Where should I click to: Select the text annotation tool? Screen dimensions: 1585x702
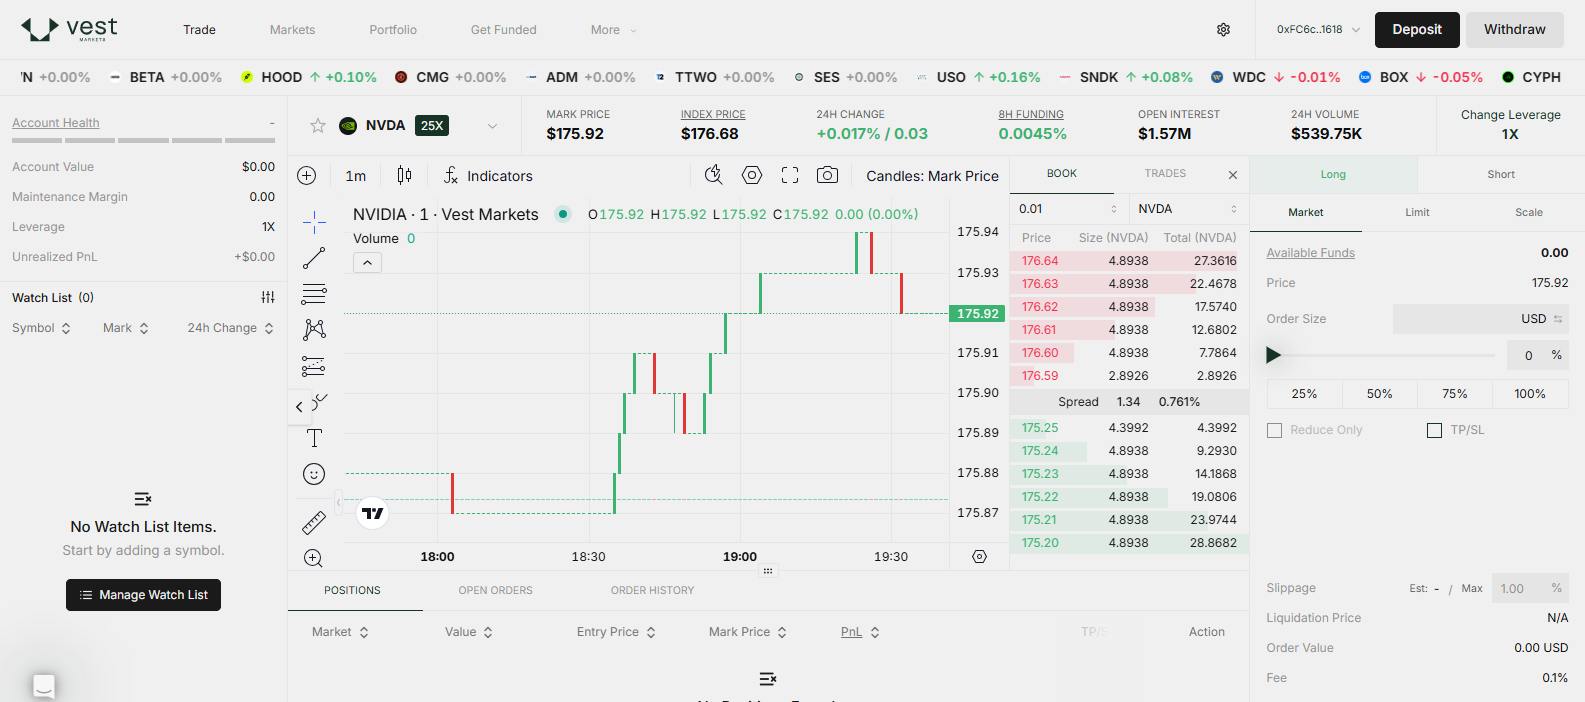coord(314,438)
